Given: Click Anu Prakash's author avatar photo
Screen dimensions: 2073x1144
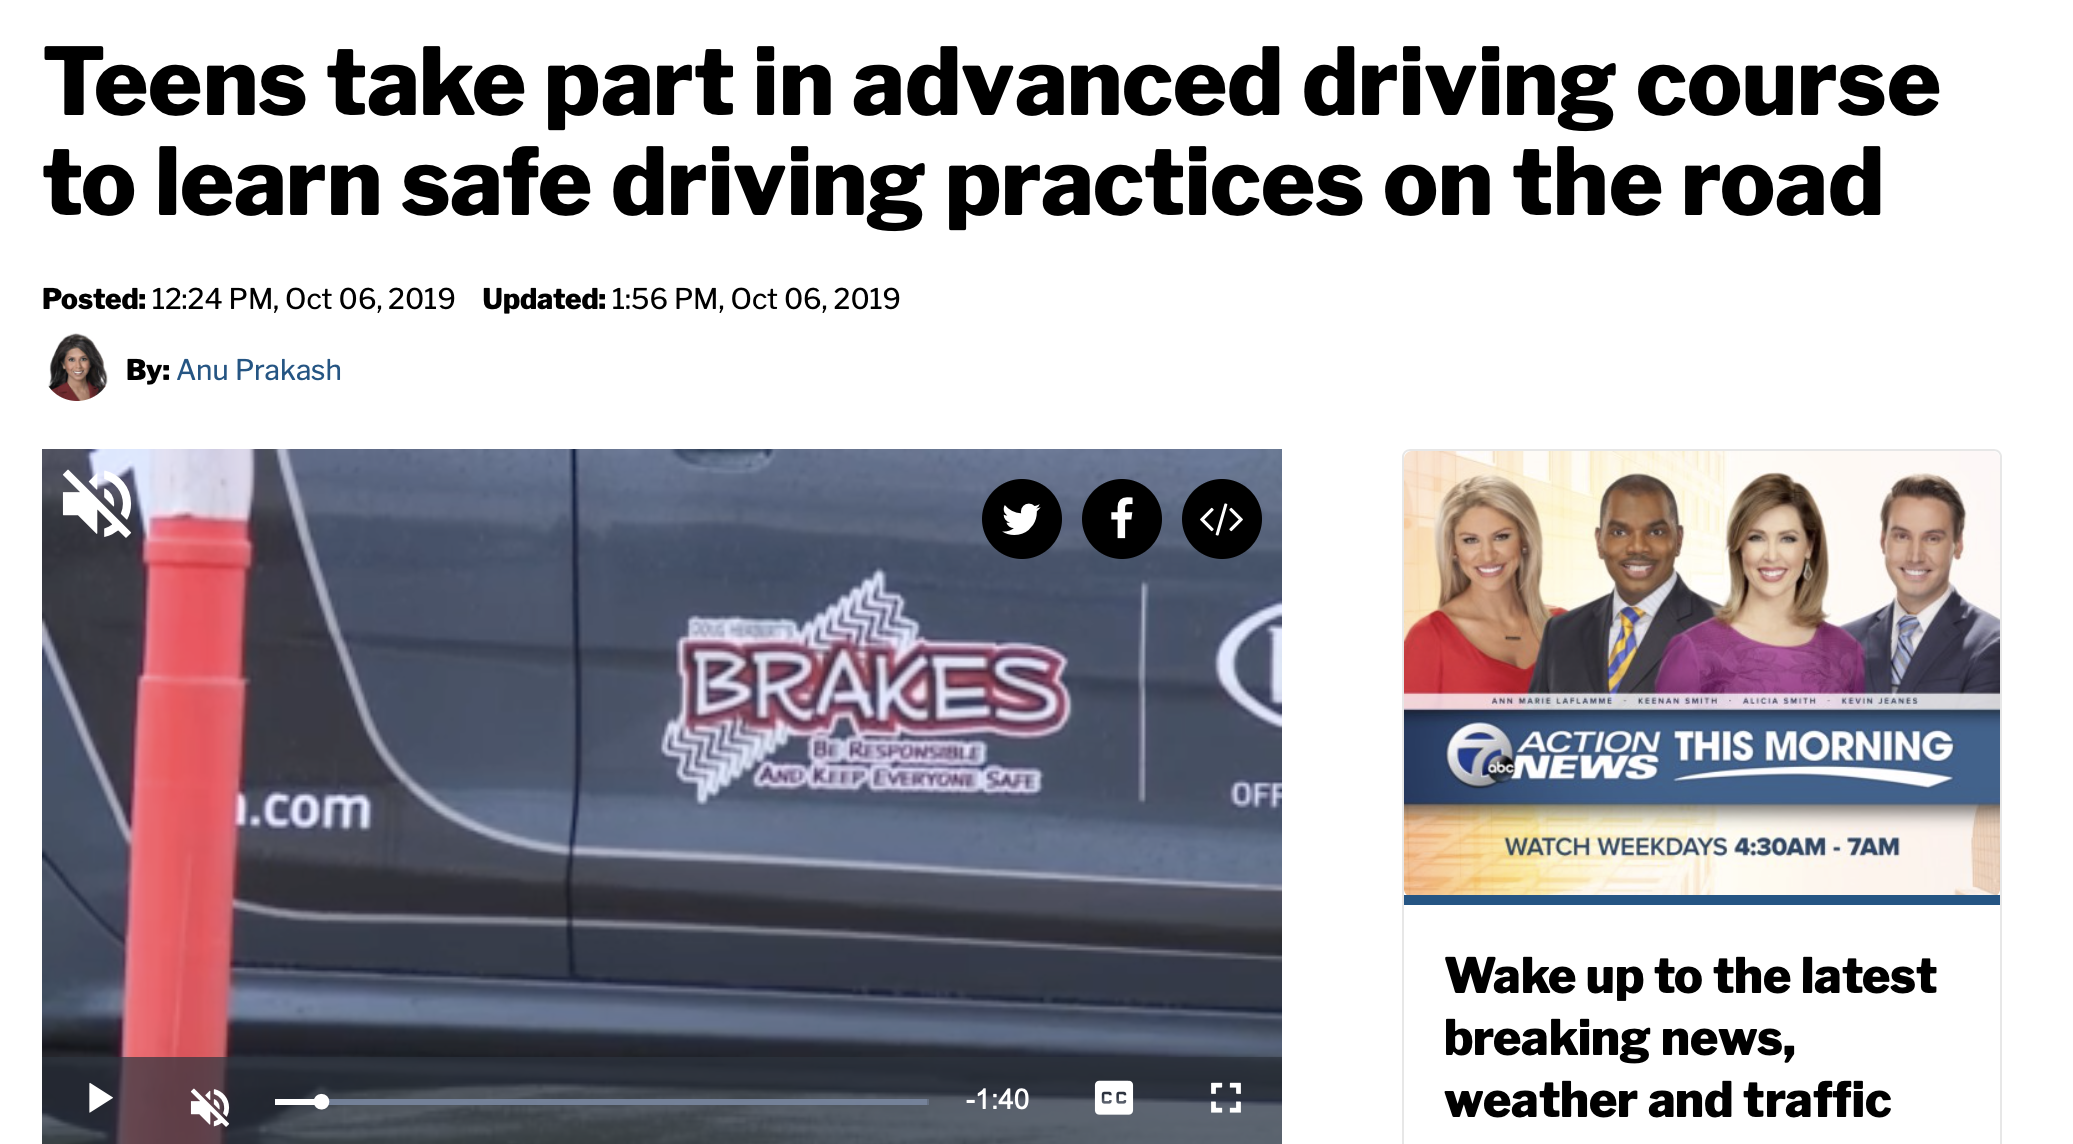Looking at the screenshot, I should click(77, 368).
